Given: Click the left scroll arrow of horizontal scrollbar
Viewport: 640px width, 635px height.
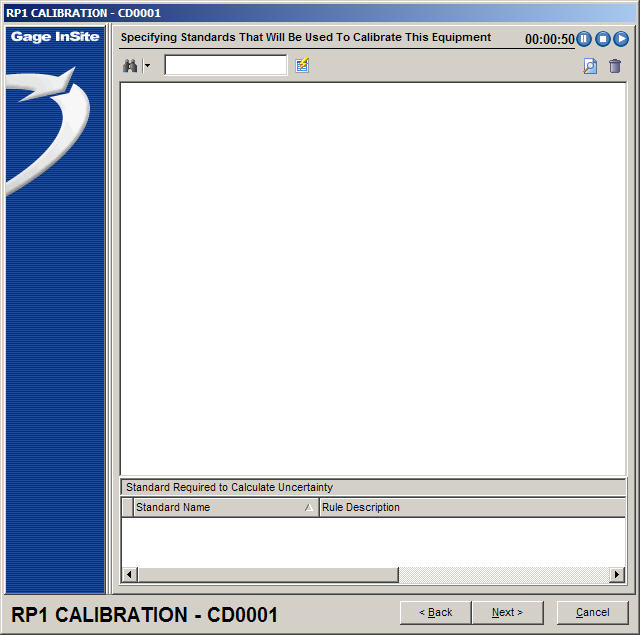Looking at the screenshot, I should 128,575.
